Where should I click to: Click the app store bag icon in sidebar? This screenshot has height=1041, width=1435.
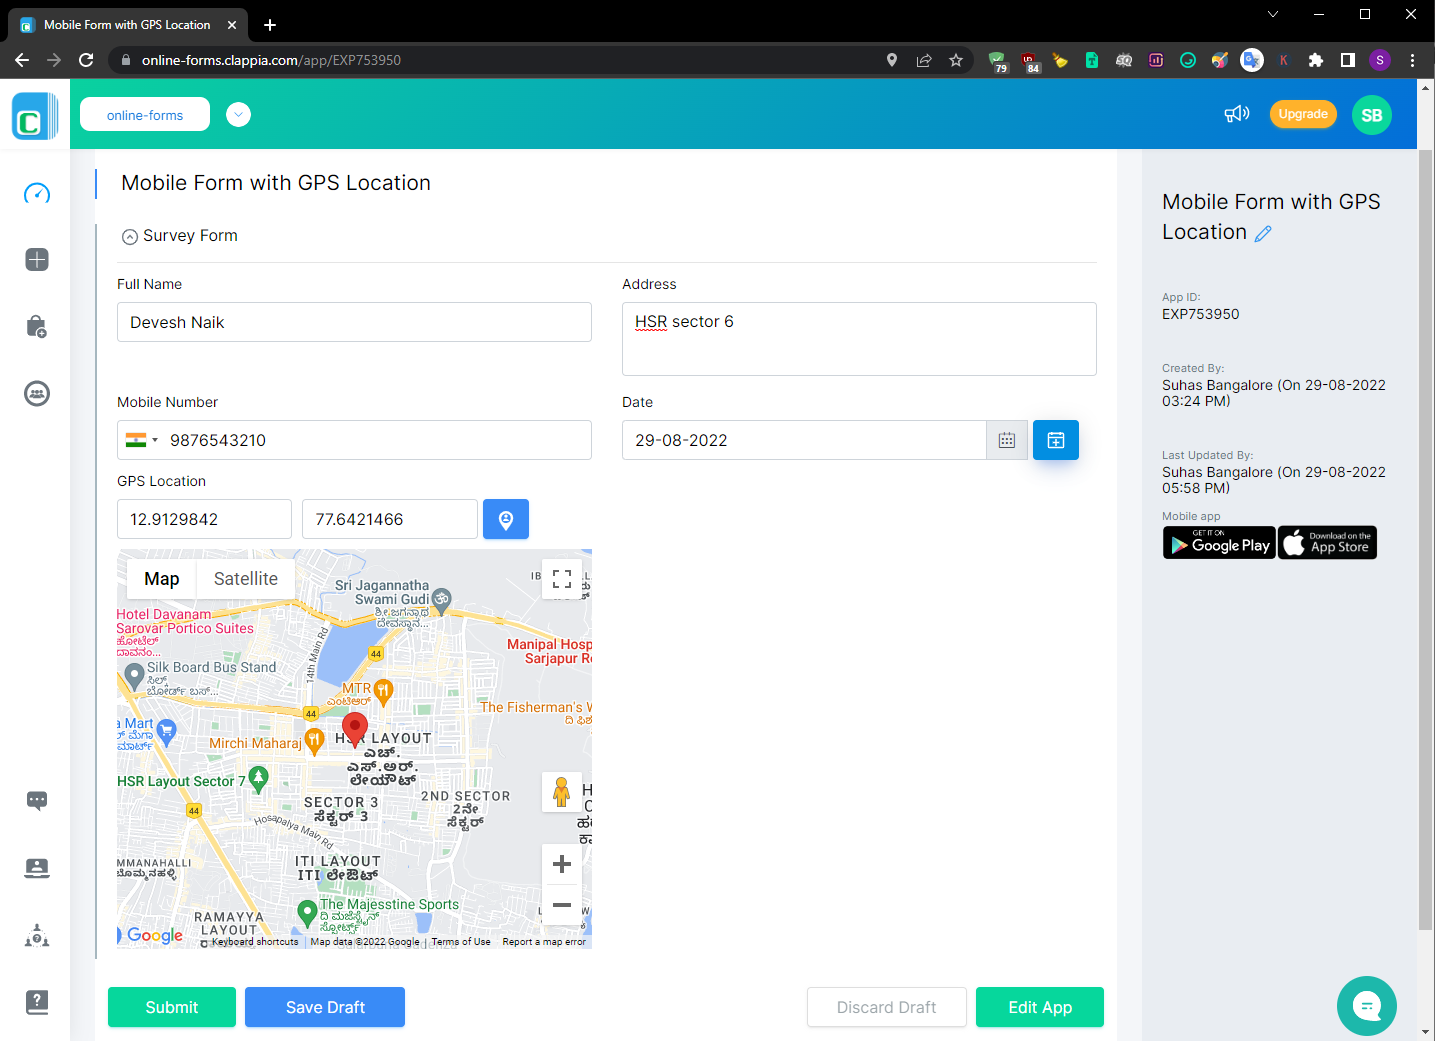(x=36, y=326)
